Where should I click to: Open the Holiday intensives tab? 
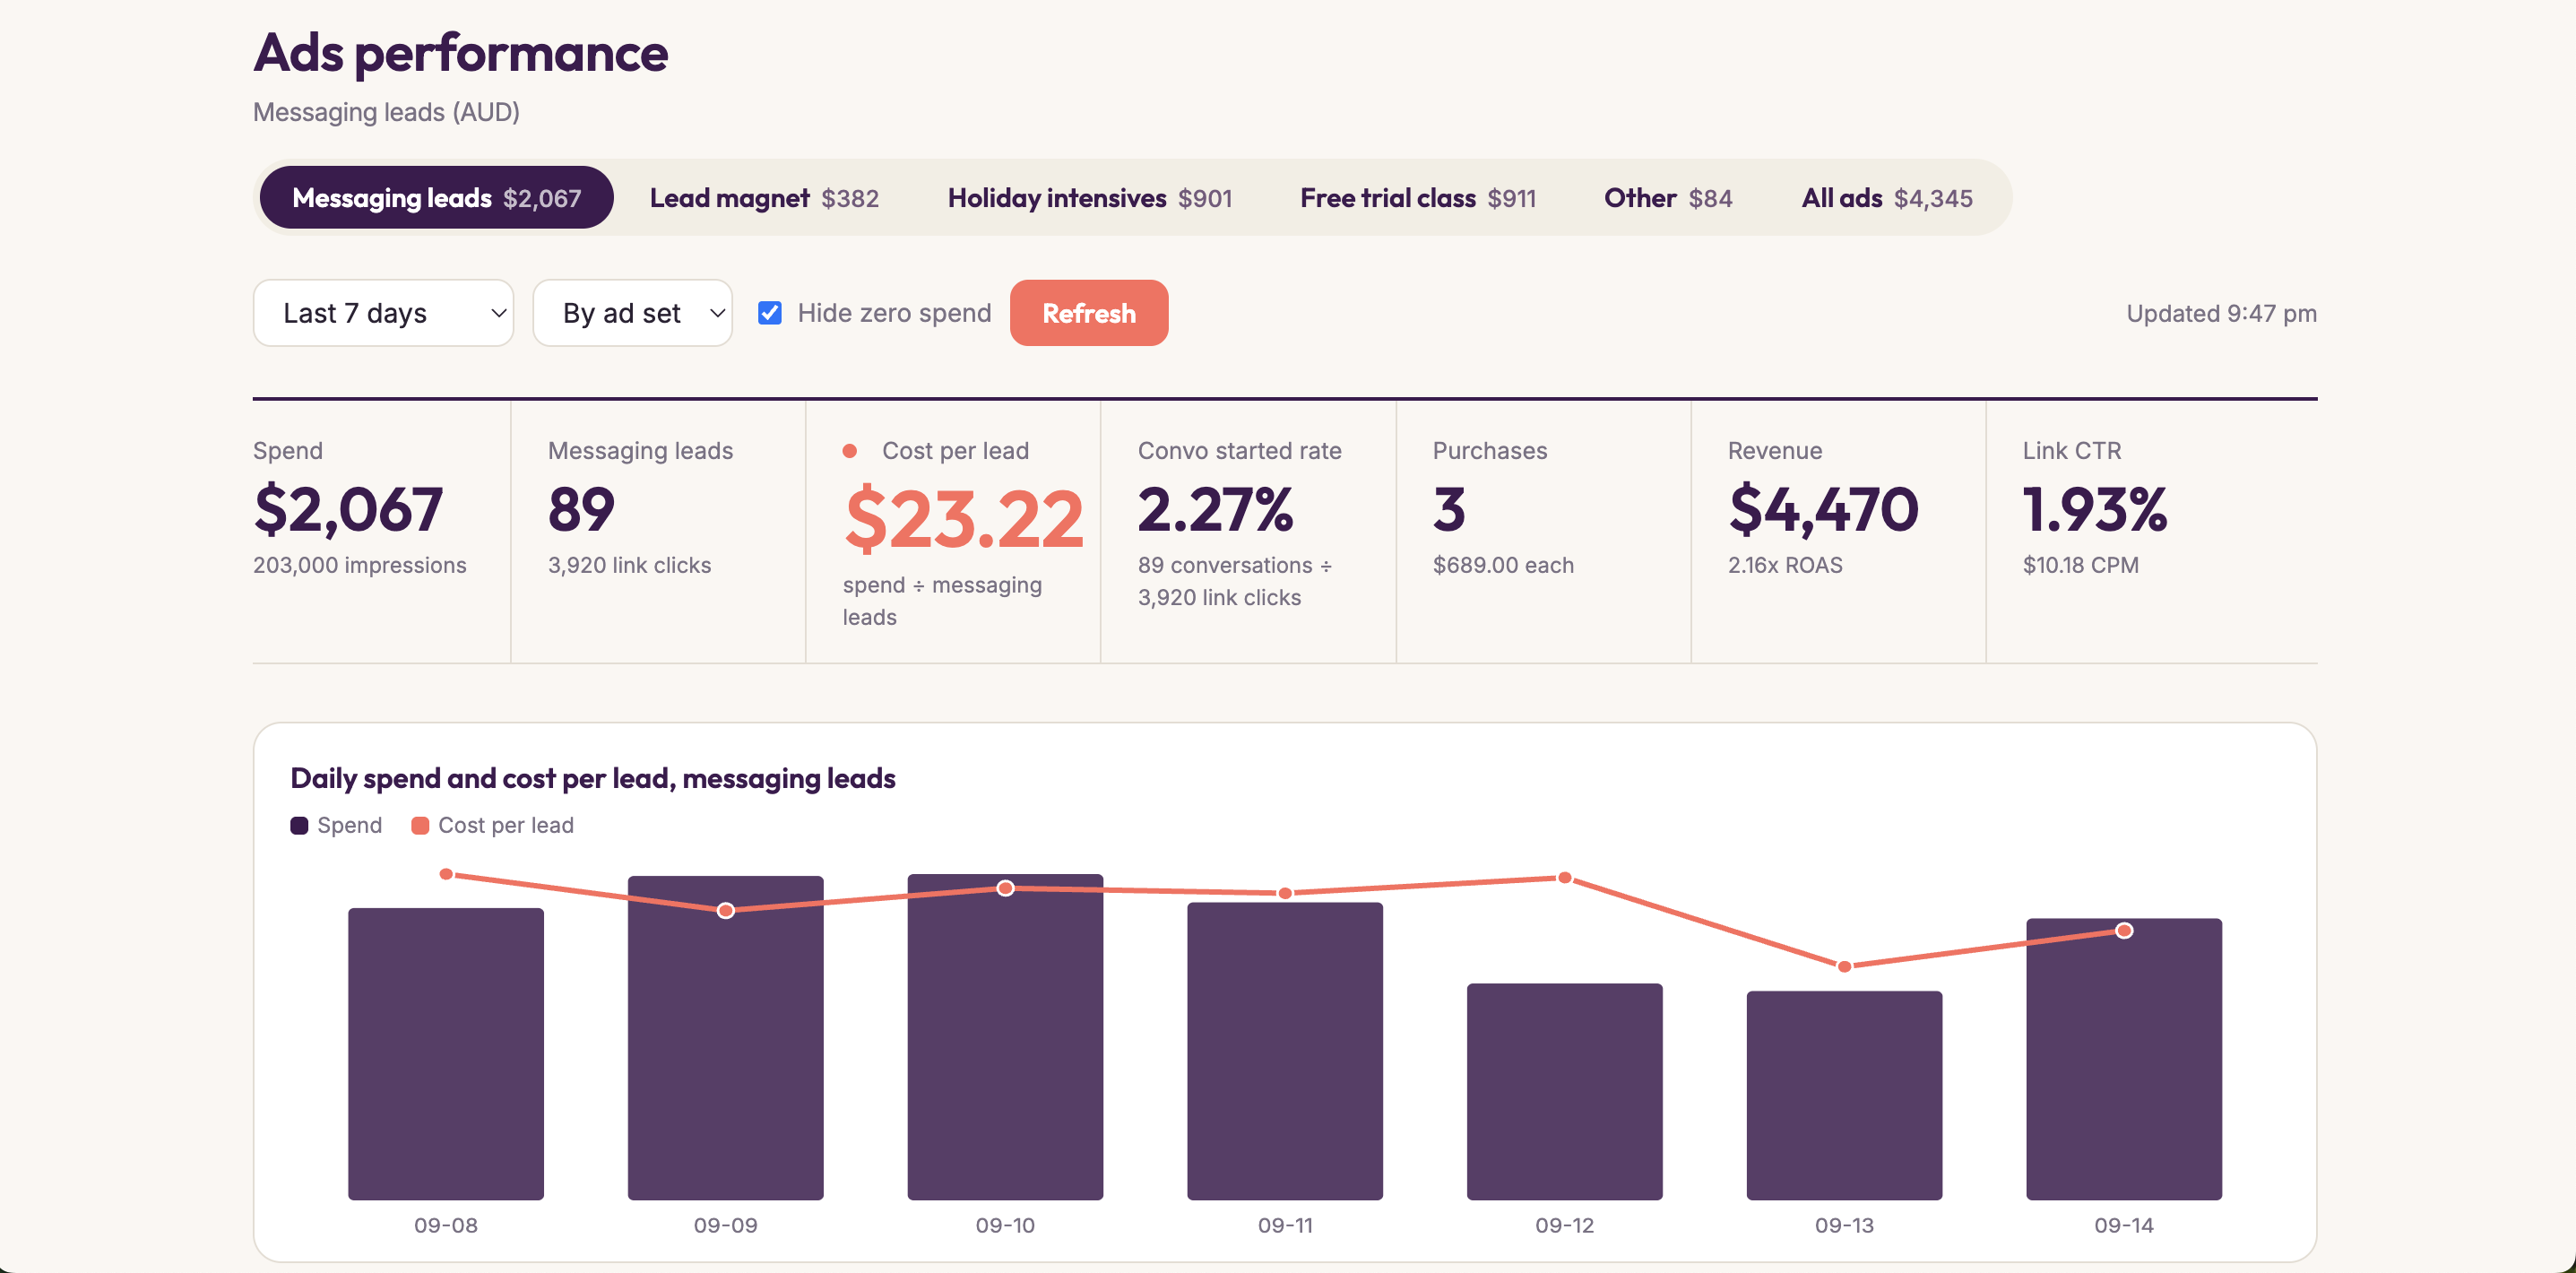click(1089, 198)
